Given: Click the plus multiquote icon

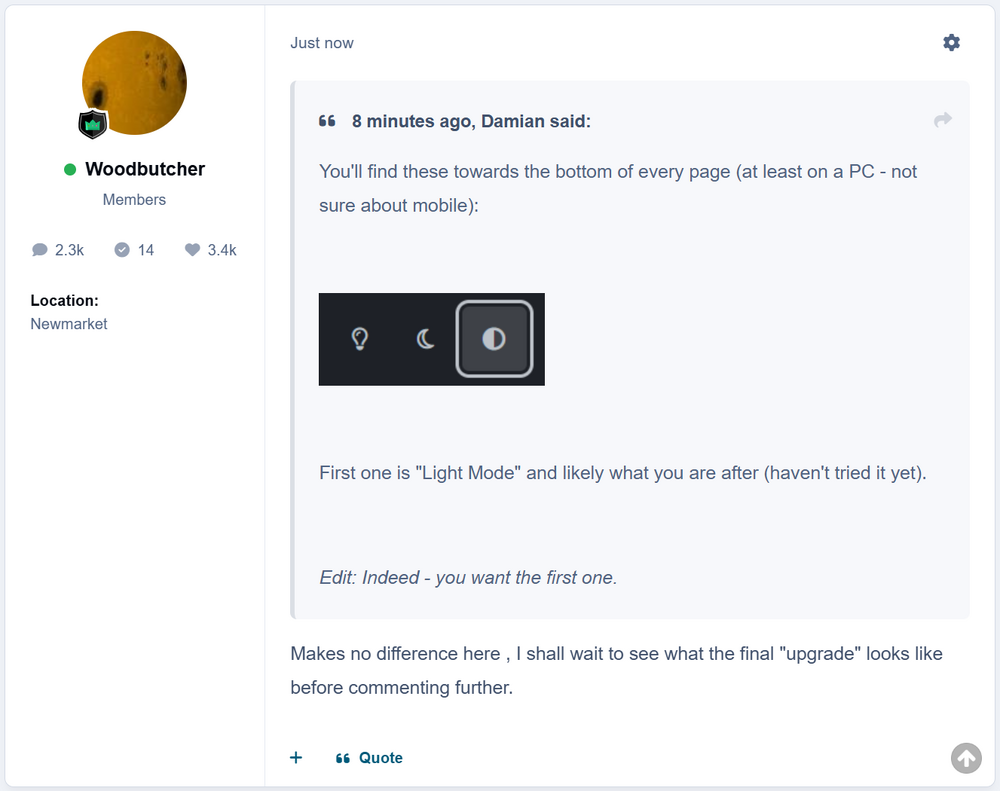Looking at the screenshot, I should pos(296,757).
